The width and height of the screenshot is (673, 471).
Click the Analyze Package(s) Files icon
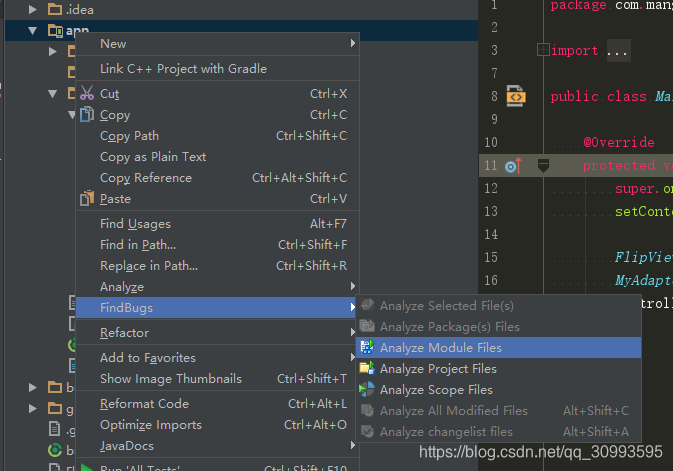[x=367, y=326]
